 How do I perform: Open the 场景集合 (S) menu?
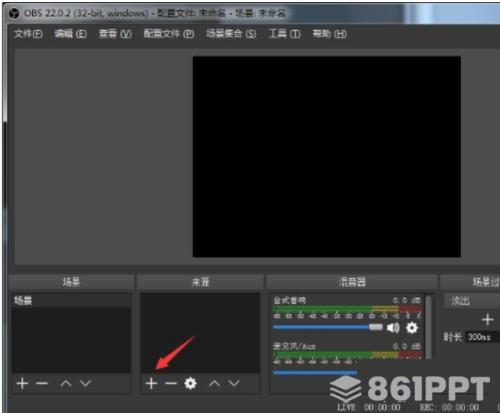(231, 34)
